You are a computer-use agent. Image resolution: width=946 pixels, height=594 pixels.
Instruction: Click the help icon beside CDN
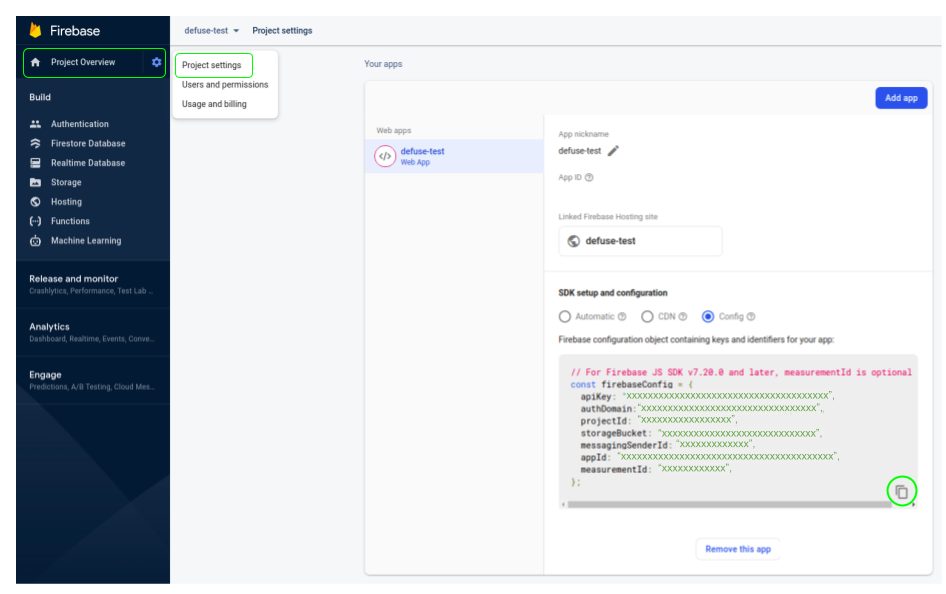coord(683,317)
